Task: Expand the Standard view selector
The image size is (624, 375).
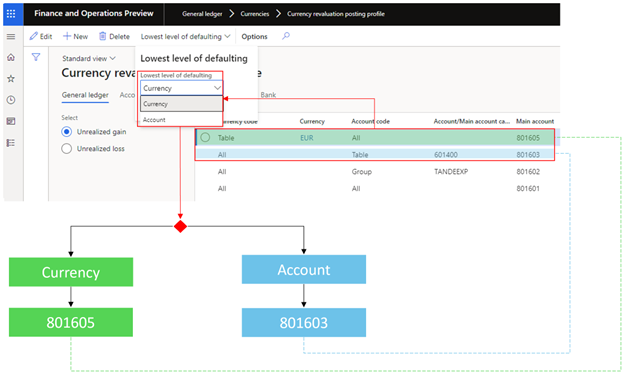Action: pos(89,59)
